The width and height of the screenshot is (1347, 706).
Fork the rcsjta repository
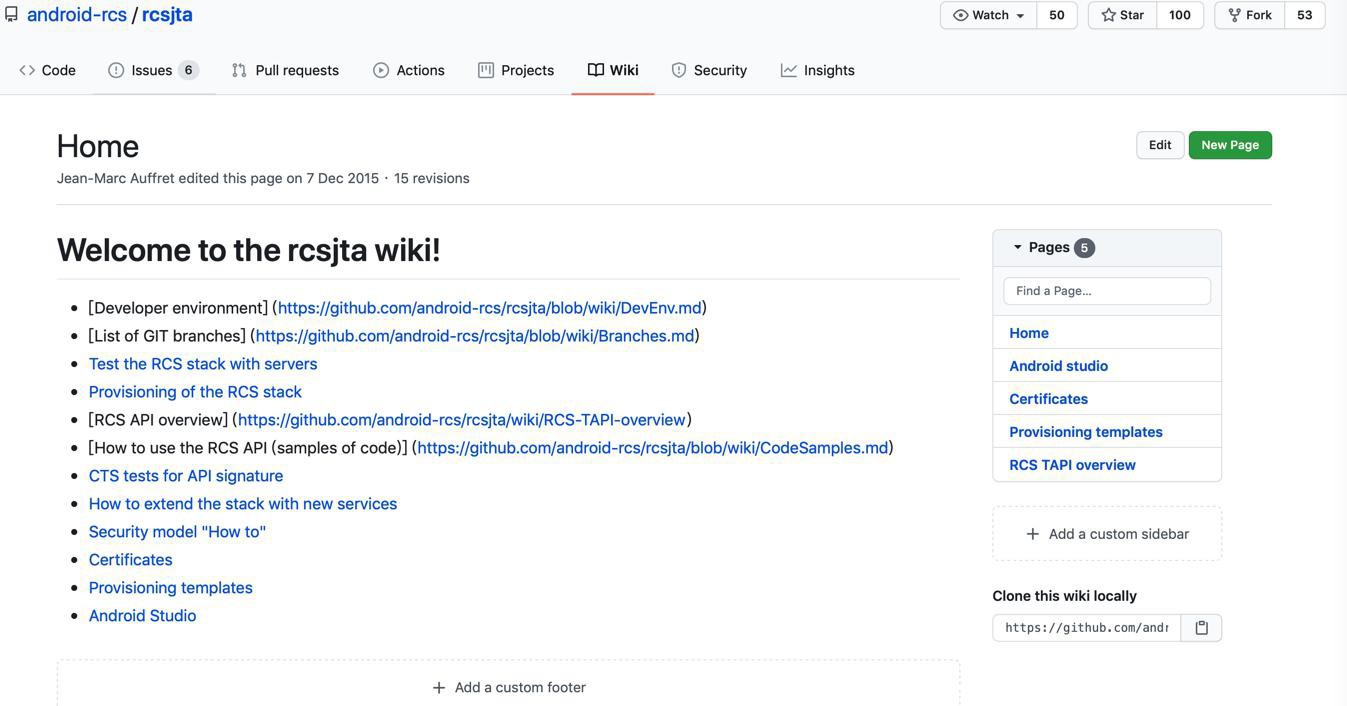[1250, 15]
